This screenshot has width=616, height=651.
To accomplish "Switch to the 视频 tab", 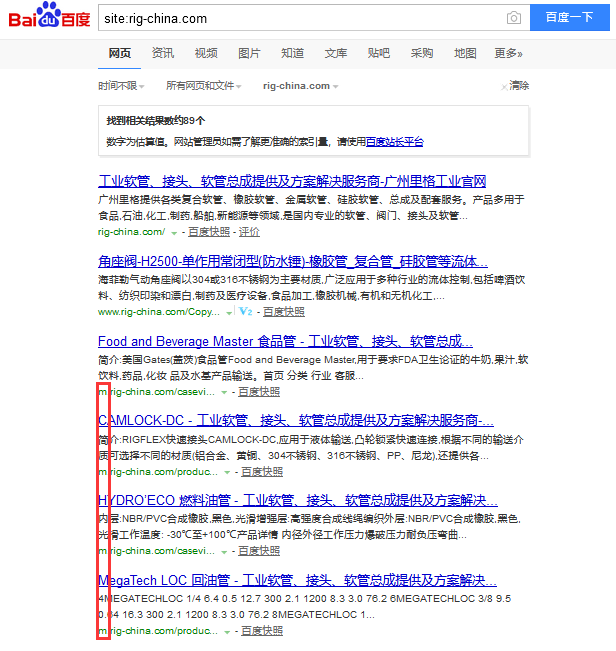I will tap(206, 54).
